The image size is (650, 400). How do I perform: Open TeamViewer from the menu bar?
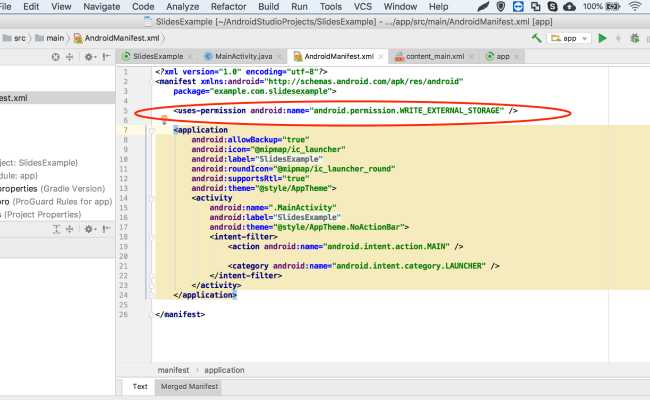(x=518, y=6)
